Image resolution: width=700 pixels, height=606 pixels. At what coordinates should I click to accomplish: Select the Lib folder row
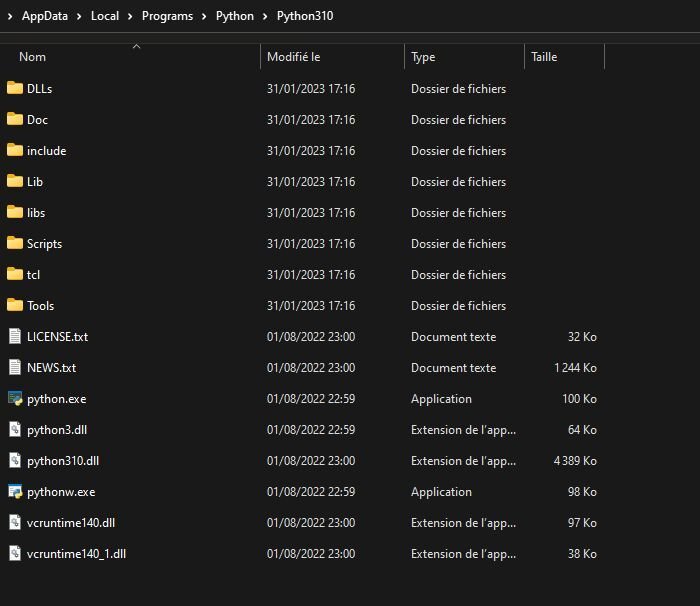point(303,182)
